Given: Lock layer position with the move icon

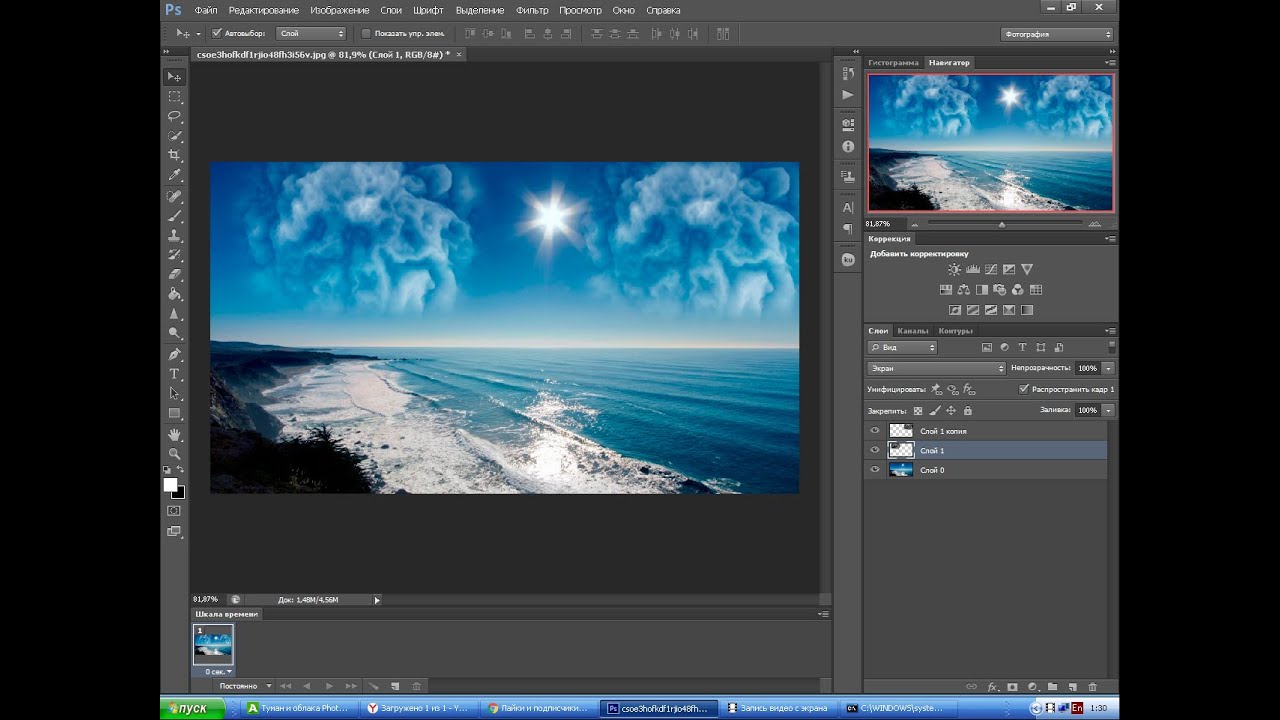Looking at the screenshot, I should click(x=951, y=410).
